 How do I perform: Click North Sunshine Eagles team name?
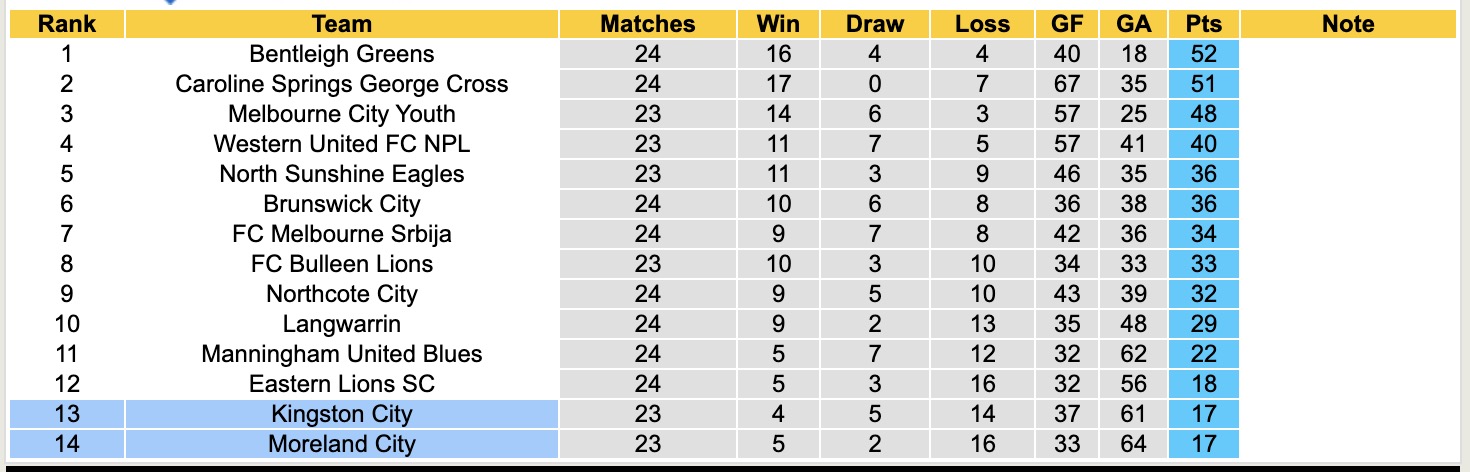point(341,174)
